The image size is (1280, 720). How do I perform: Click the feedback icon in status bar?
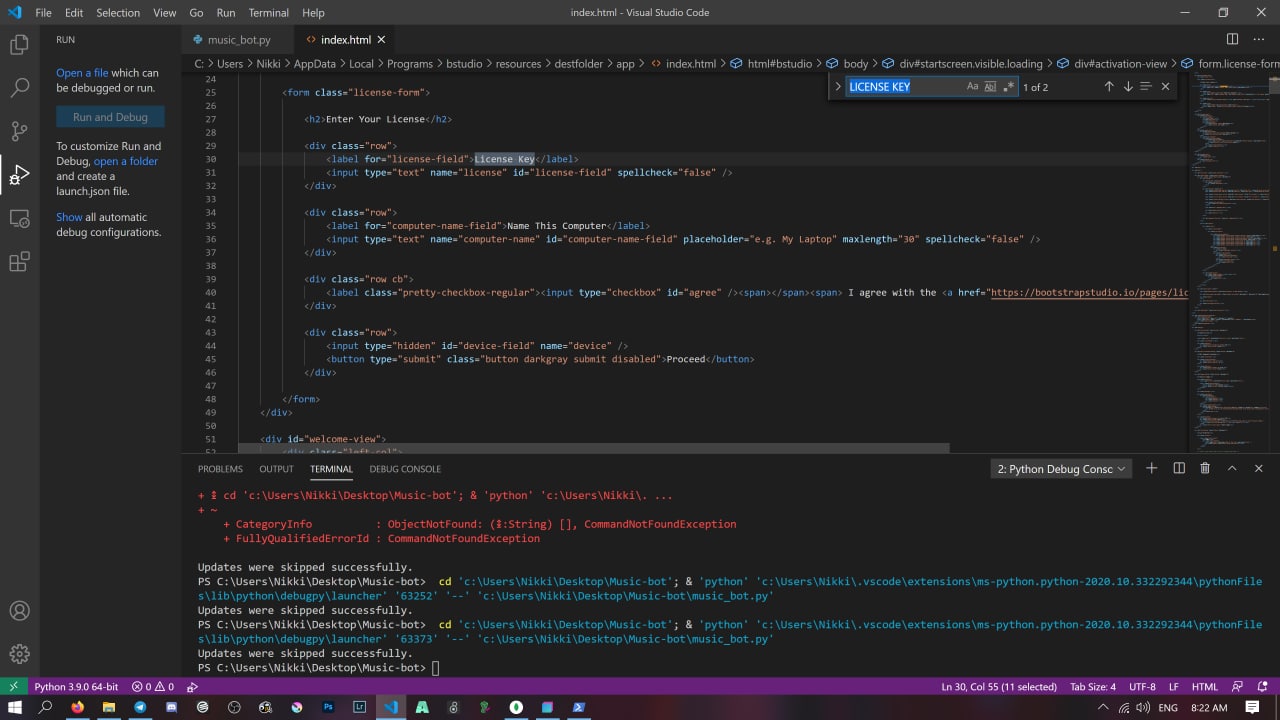pyautogui.click(x=1237, y=687)
